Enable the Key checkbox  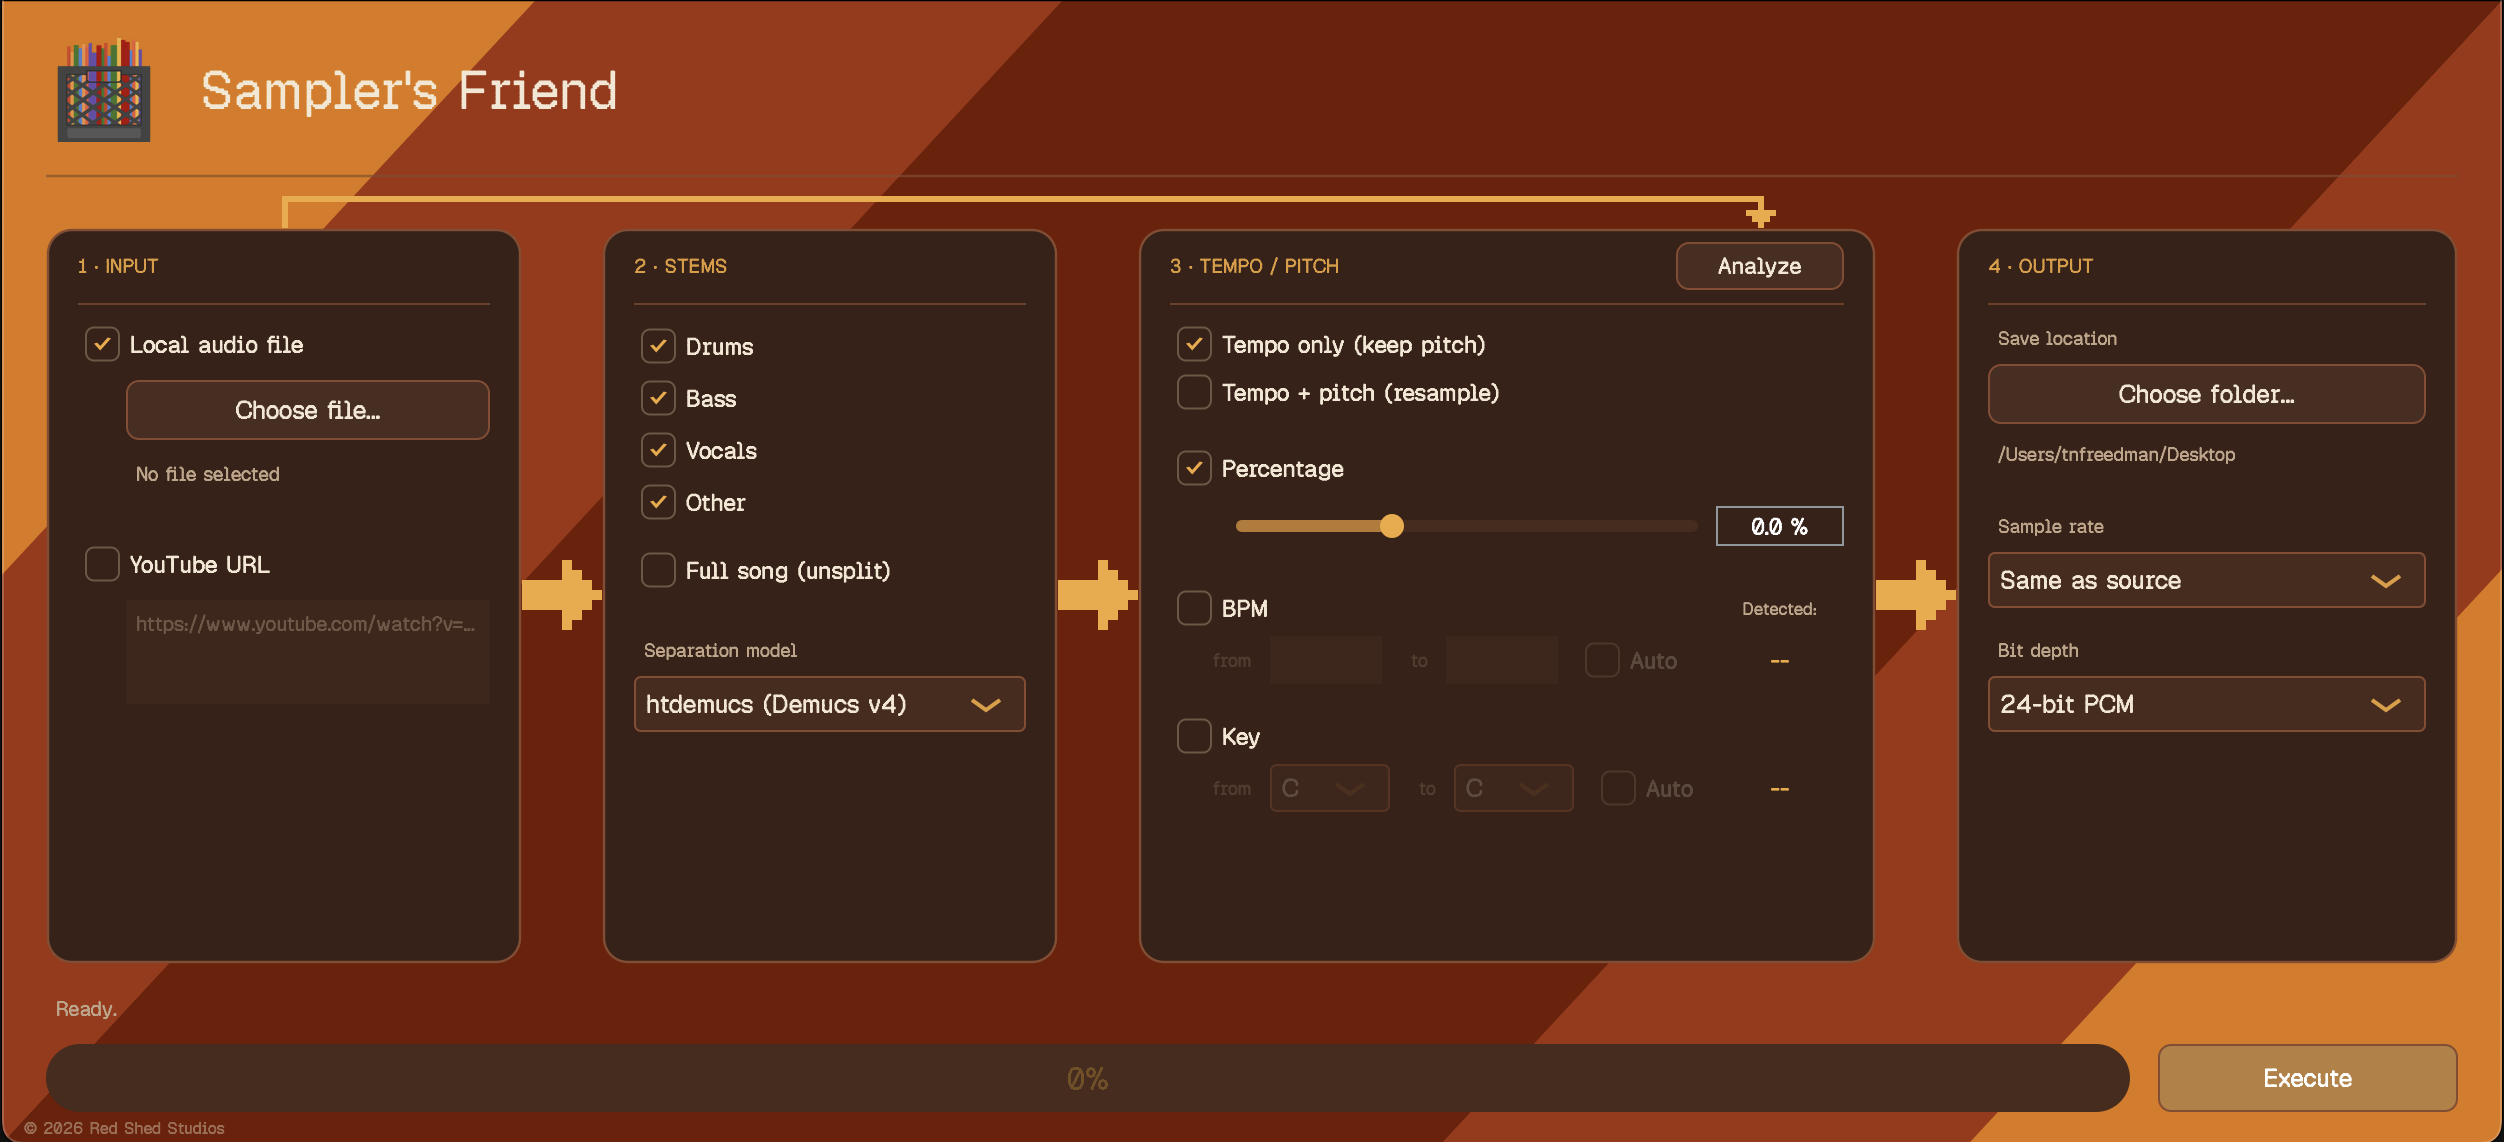coord(1194,736)
